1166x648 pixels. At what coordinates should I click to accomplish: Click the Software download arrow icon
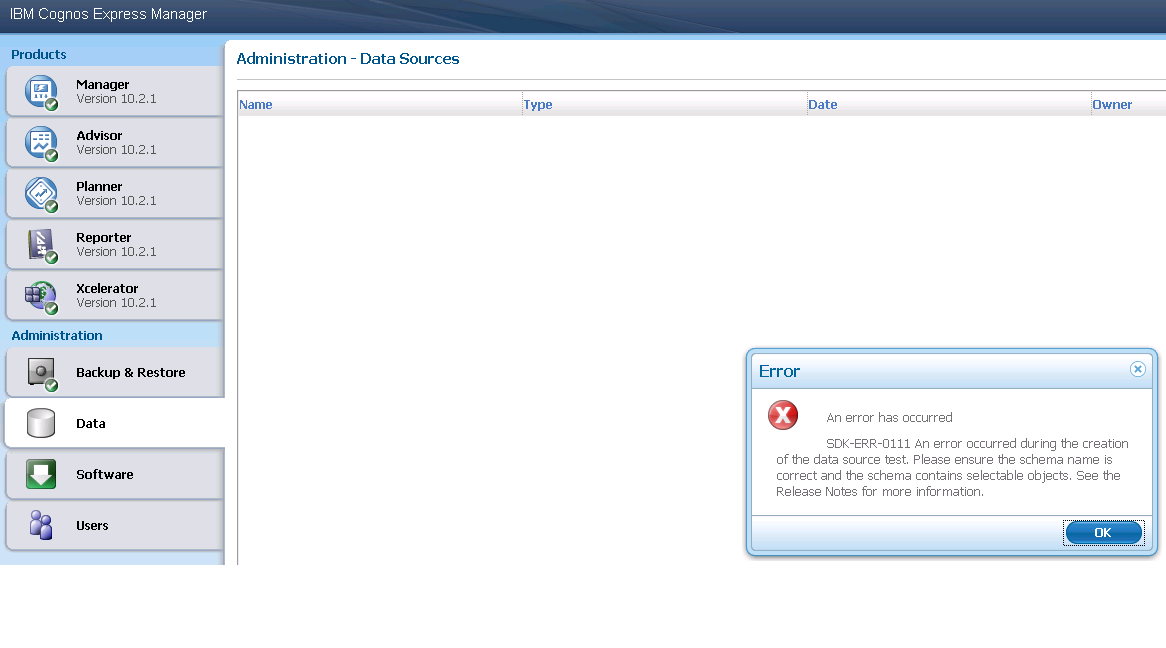tap(41, 474)
